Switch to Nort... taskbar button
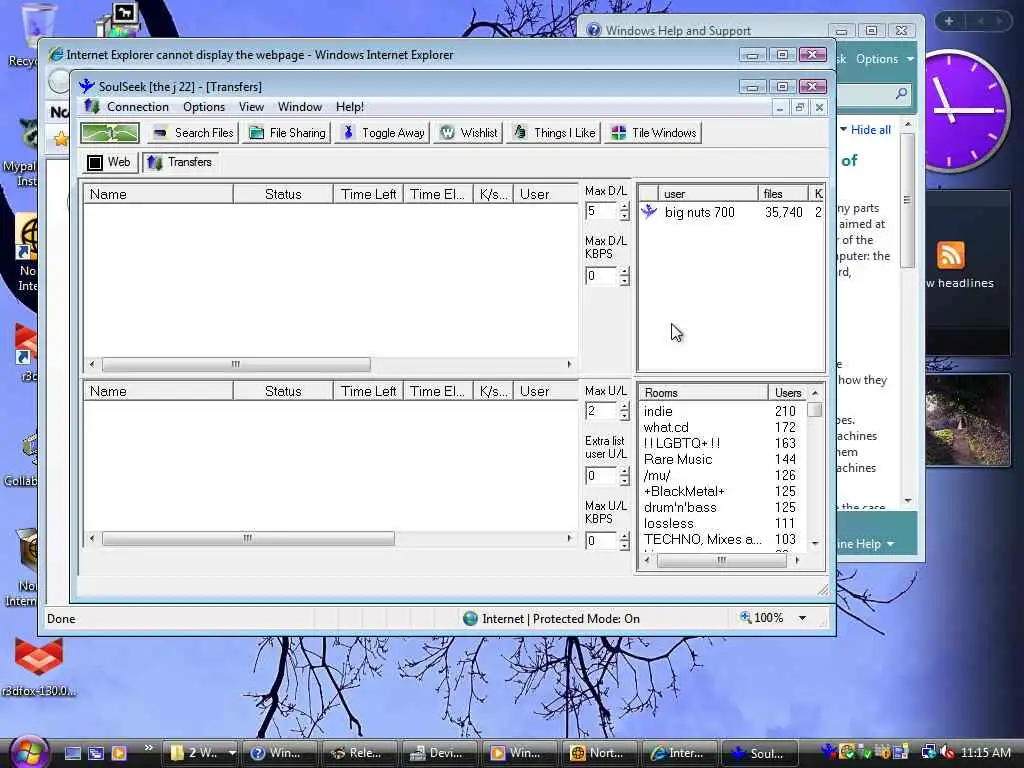Screen dimensions: 1024x768 coord(599,753)
